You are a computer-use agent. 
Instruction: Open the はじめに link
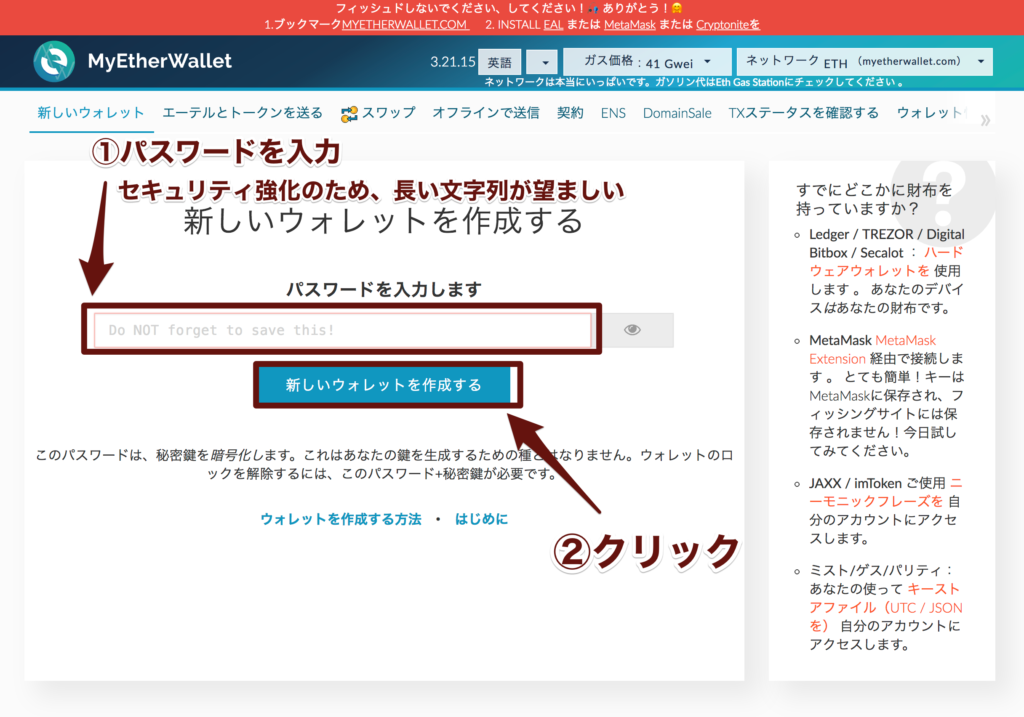point(481,519)
